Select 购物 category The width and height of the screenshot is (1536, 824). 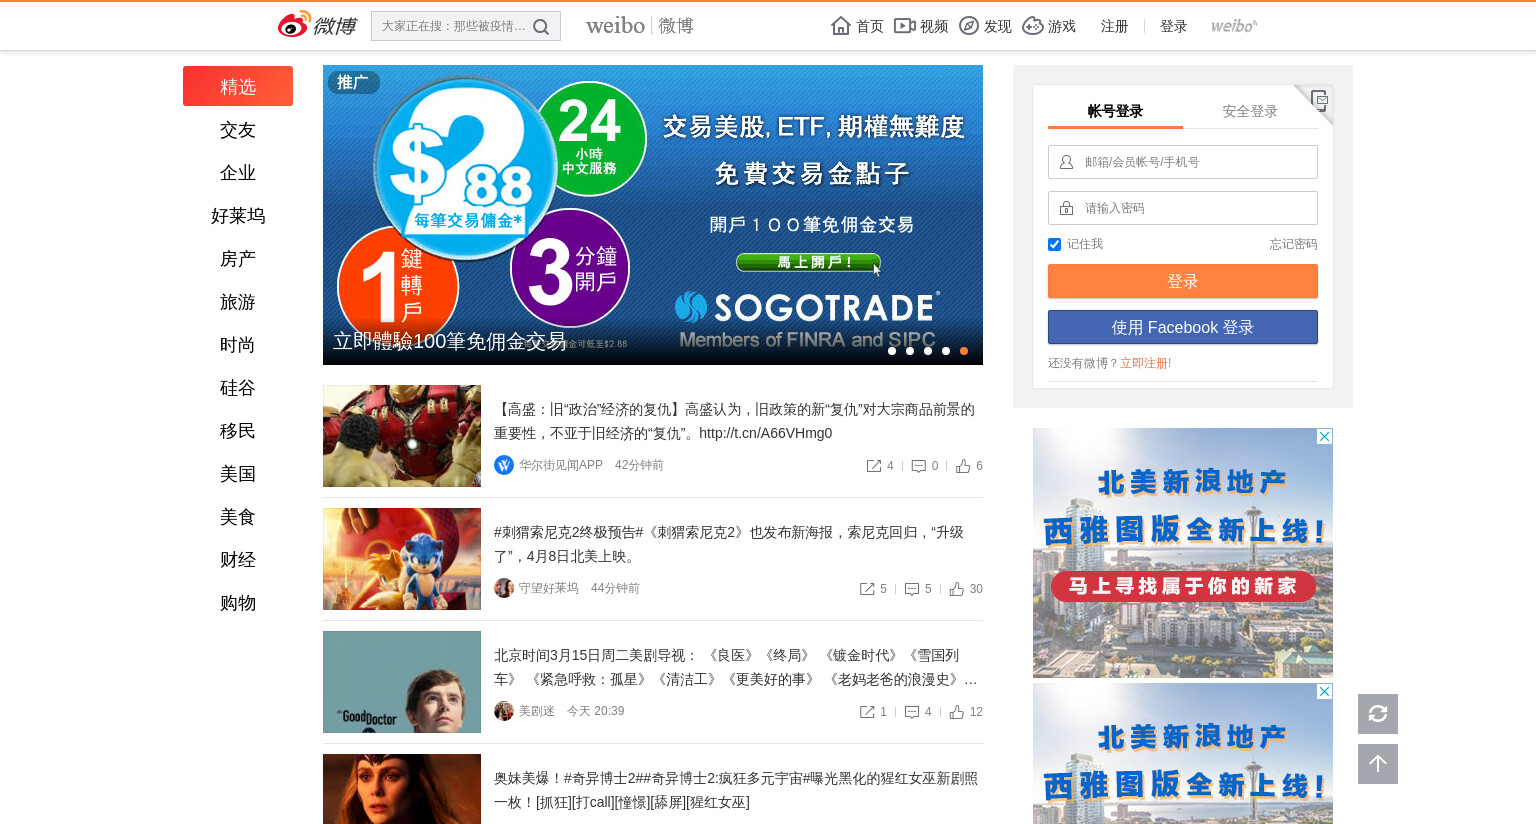(238, 603)
